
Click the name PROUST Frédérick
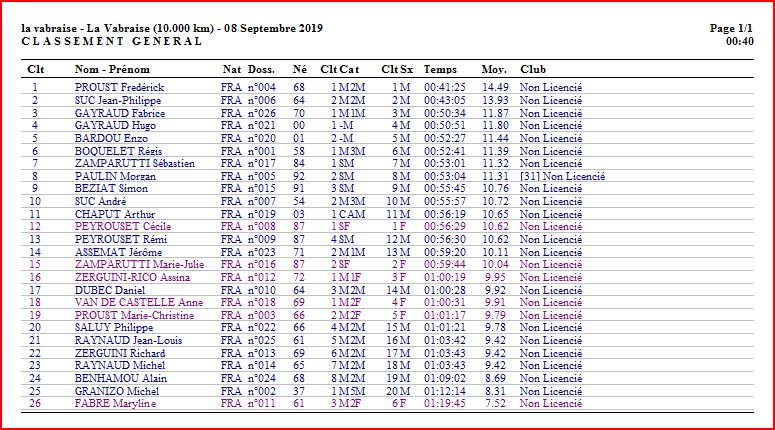click(119, 87)
